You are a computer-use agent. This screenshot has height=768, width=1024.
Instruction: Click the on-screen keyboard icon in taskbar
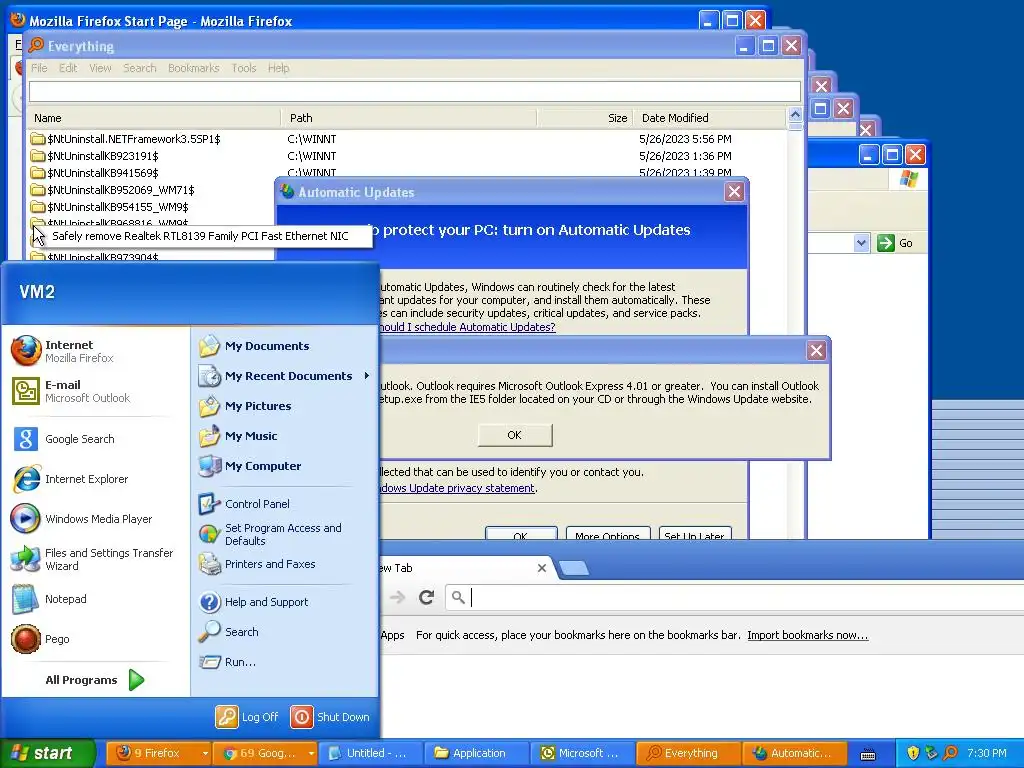click(868, 754)
